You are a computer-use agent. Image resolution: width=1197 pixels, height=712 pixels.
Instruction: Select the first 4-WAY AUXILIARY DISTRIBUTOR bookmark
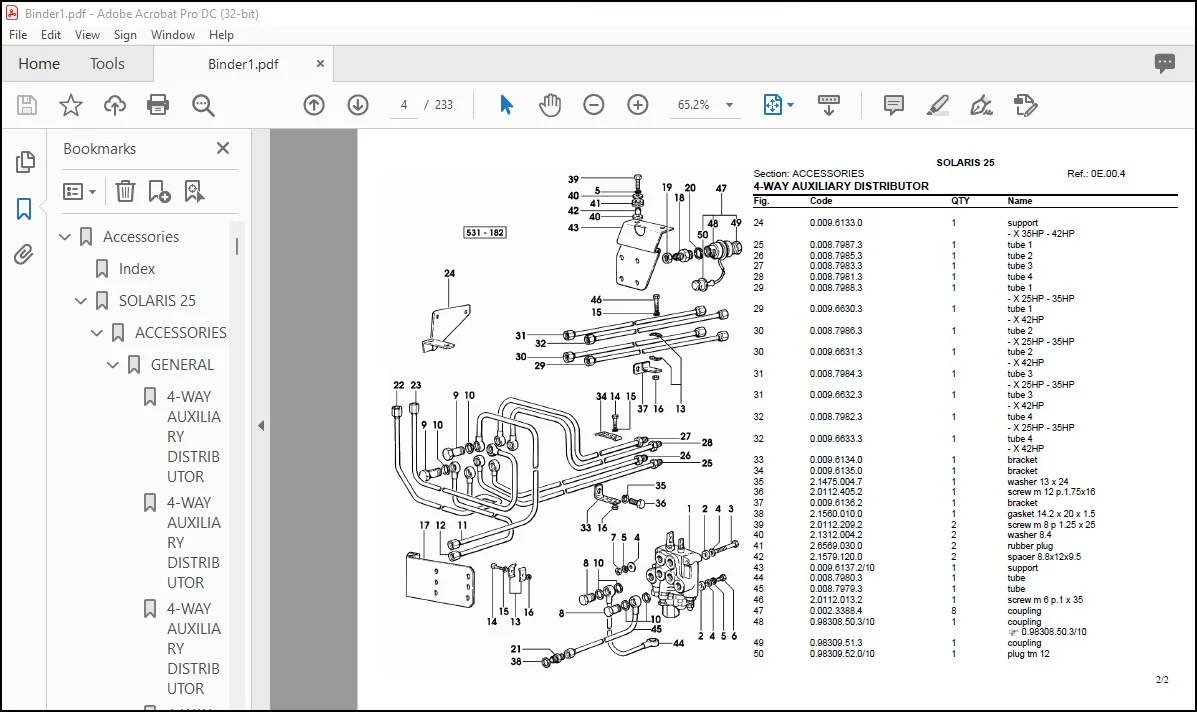pyautogui.click(x=194, y=437)
